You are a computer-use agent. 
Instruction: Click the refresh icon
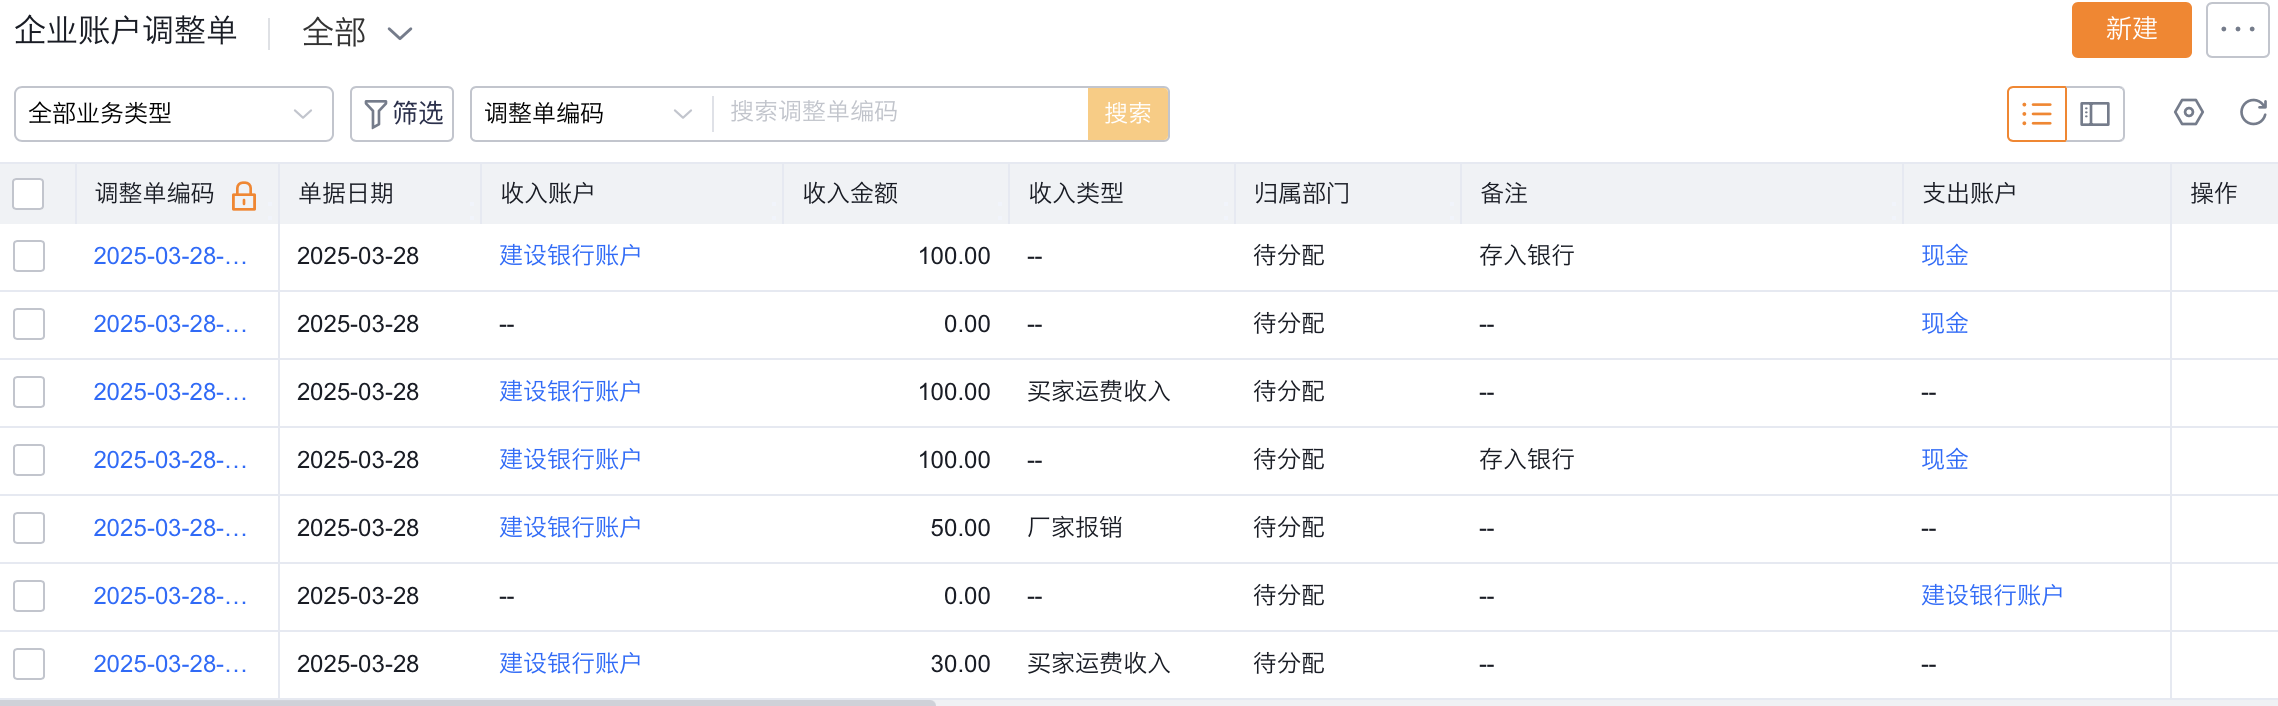coord(2252,113)
